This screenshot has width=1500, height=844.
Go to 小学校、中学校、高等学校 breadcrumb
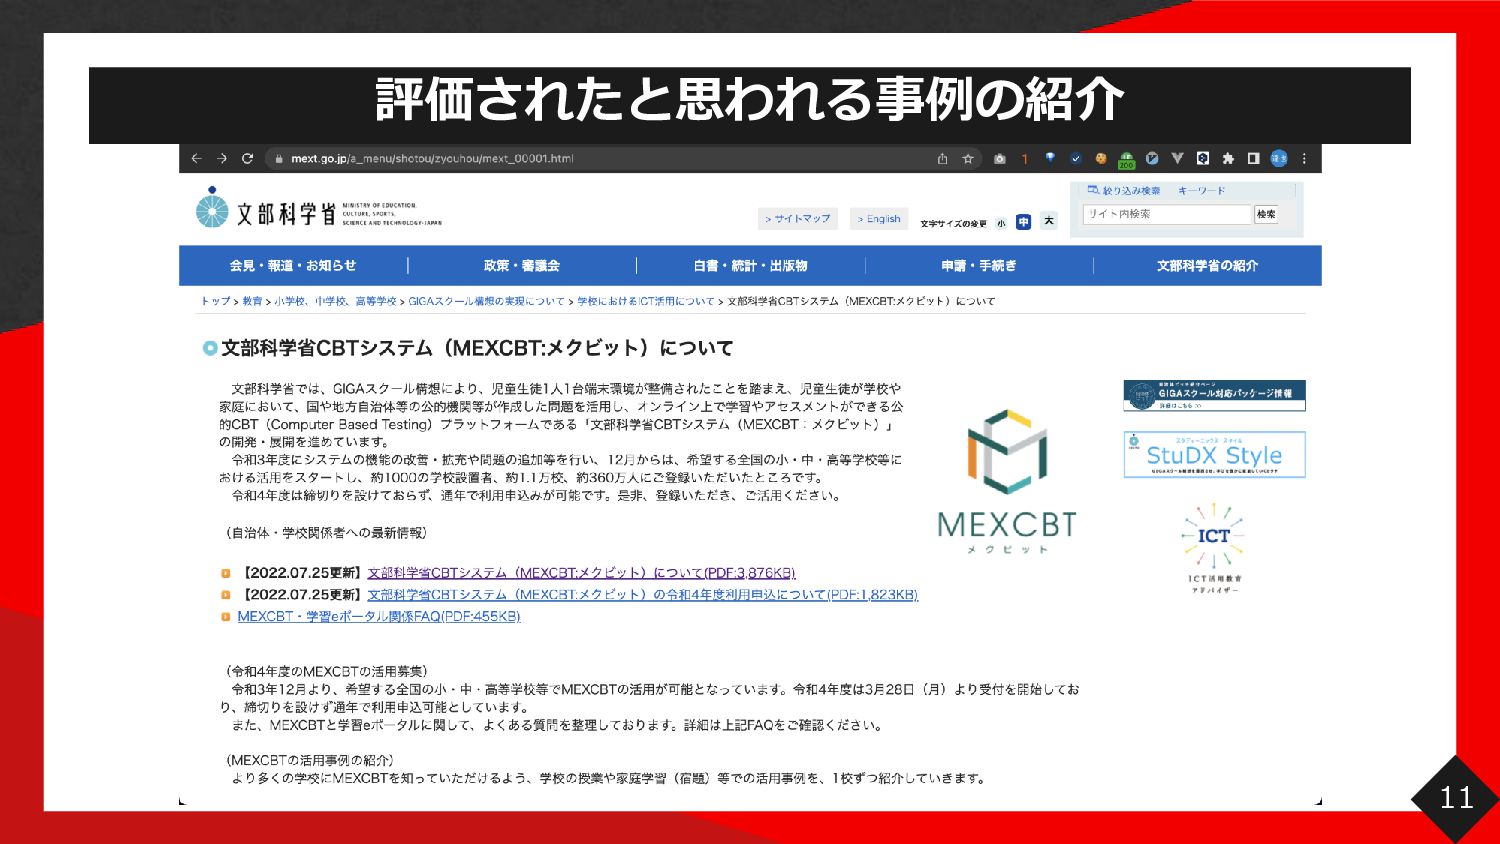(336, 301)
